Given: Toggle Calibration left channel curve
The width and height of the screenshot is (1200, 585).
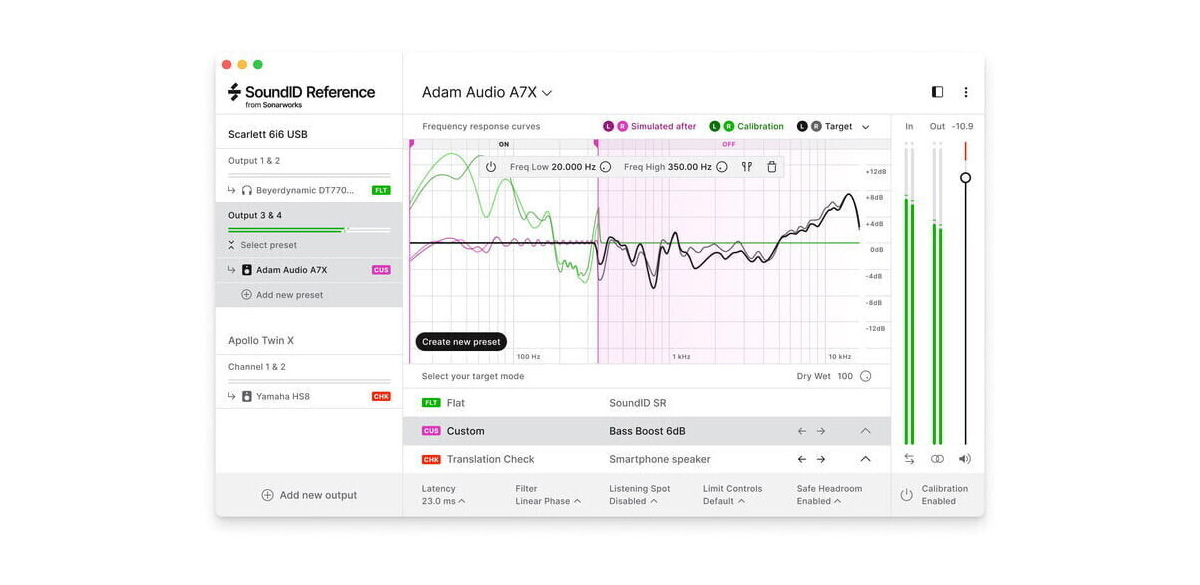Looking at the screenshot, I should tap(715, 127).
